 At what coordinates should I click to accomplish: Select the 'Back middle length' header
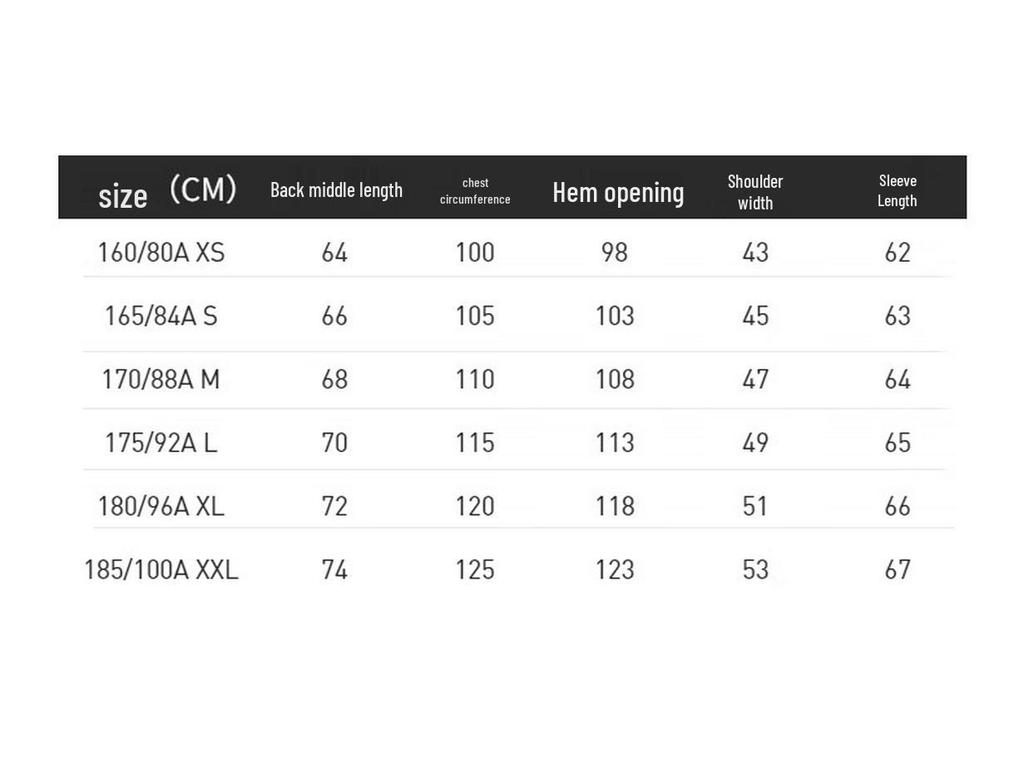[x=336, y=190]
